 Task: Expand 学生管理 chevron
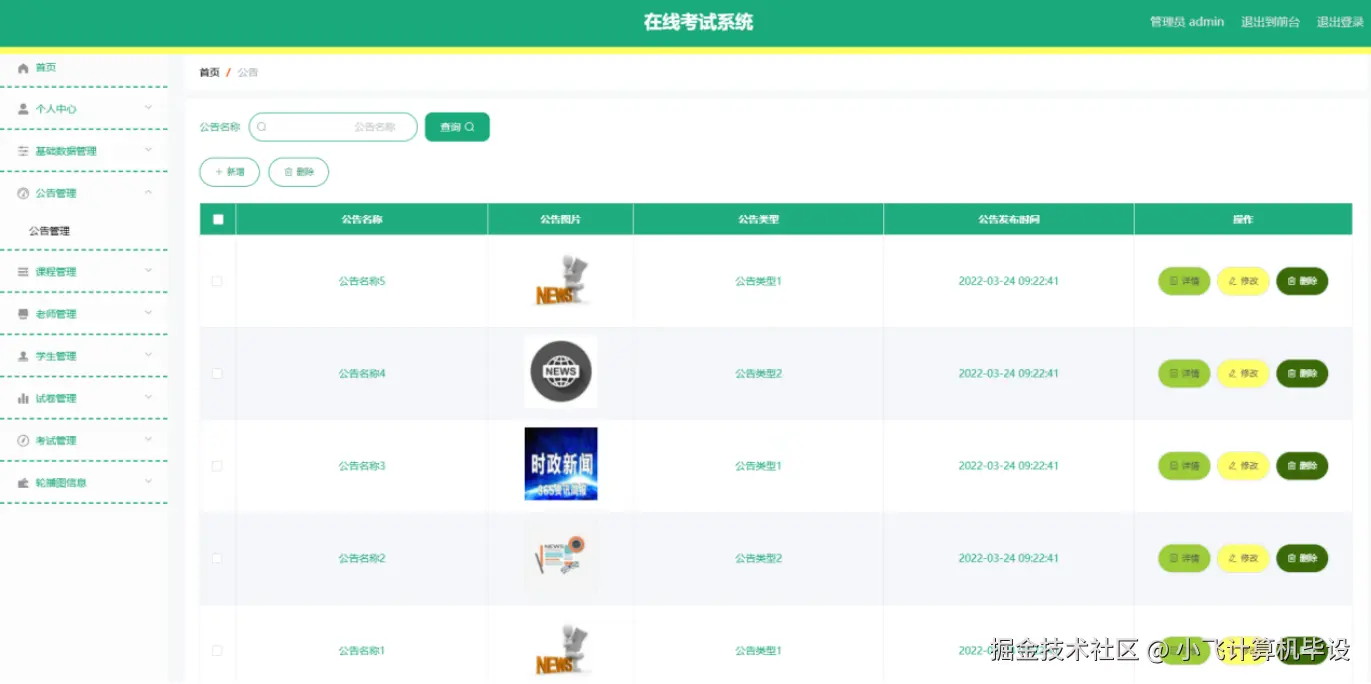[x=148, y=355]
